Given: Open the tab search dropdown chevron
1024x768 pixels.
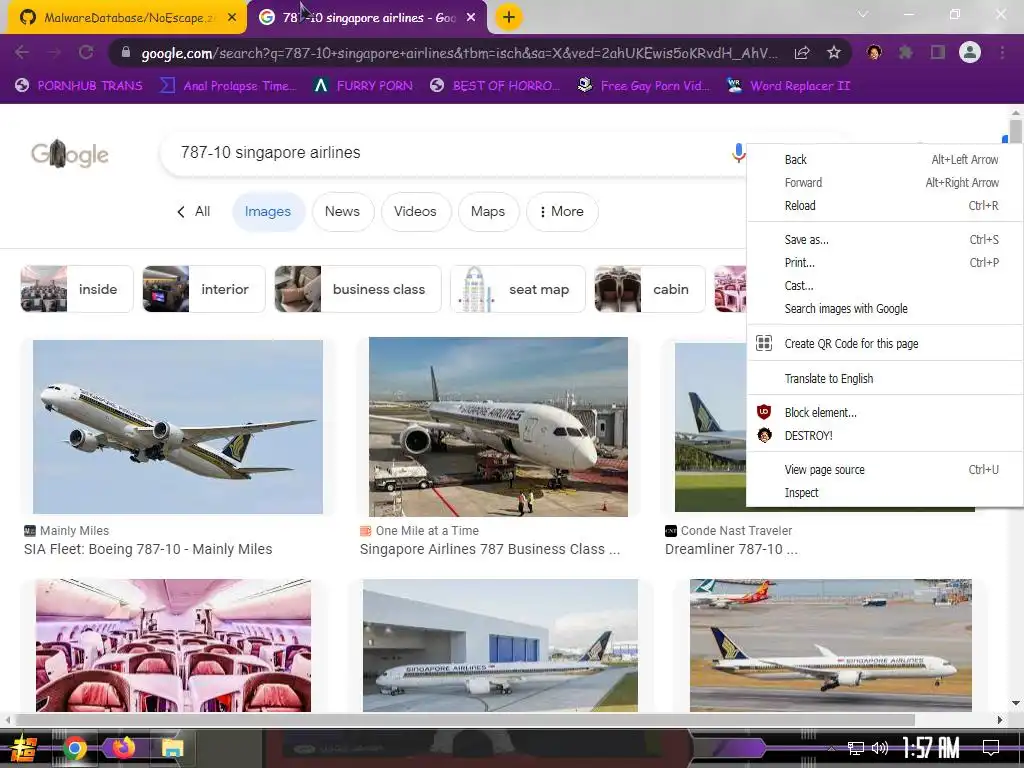Looking at the screenshot, I should click(863, 14).
